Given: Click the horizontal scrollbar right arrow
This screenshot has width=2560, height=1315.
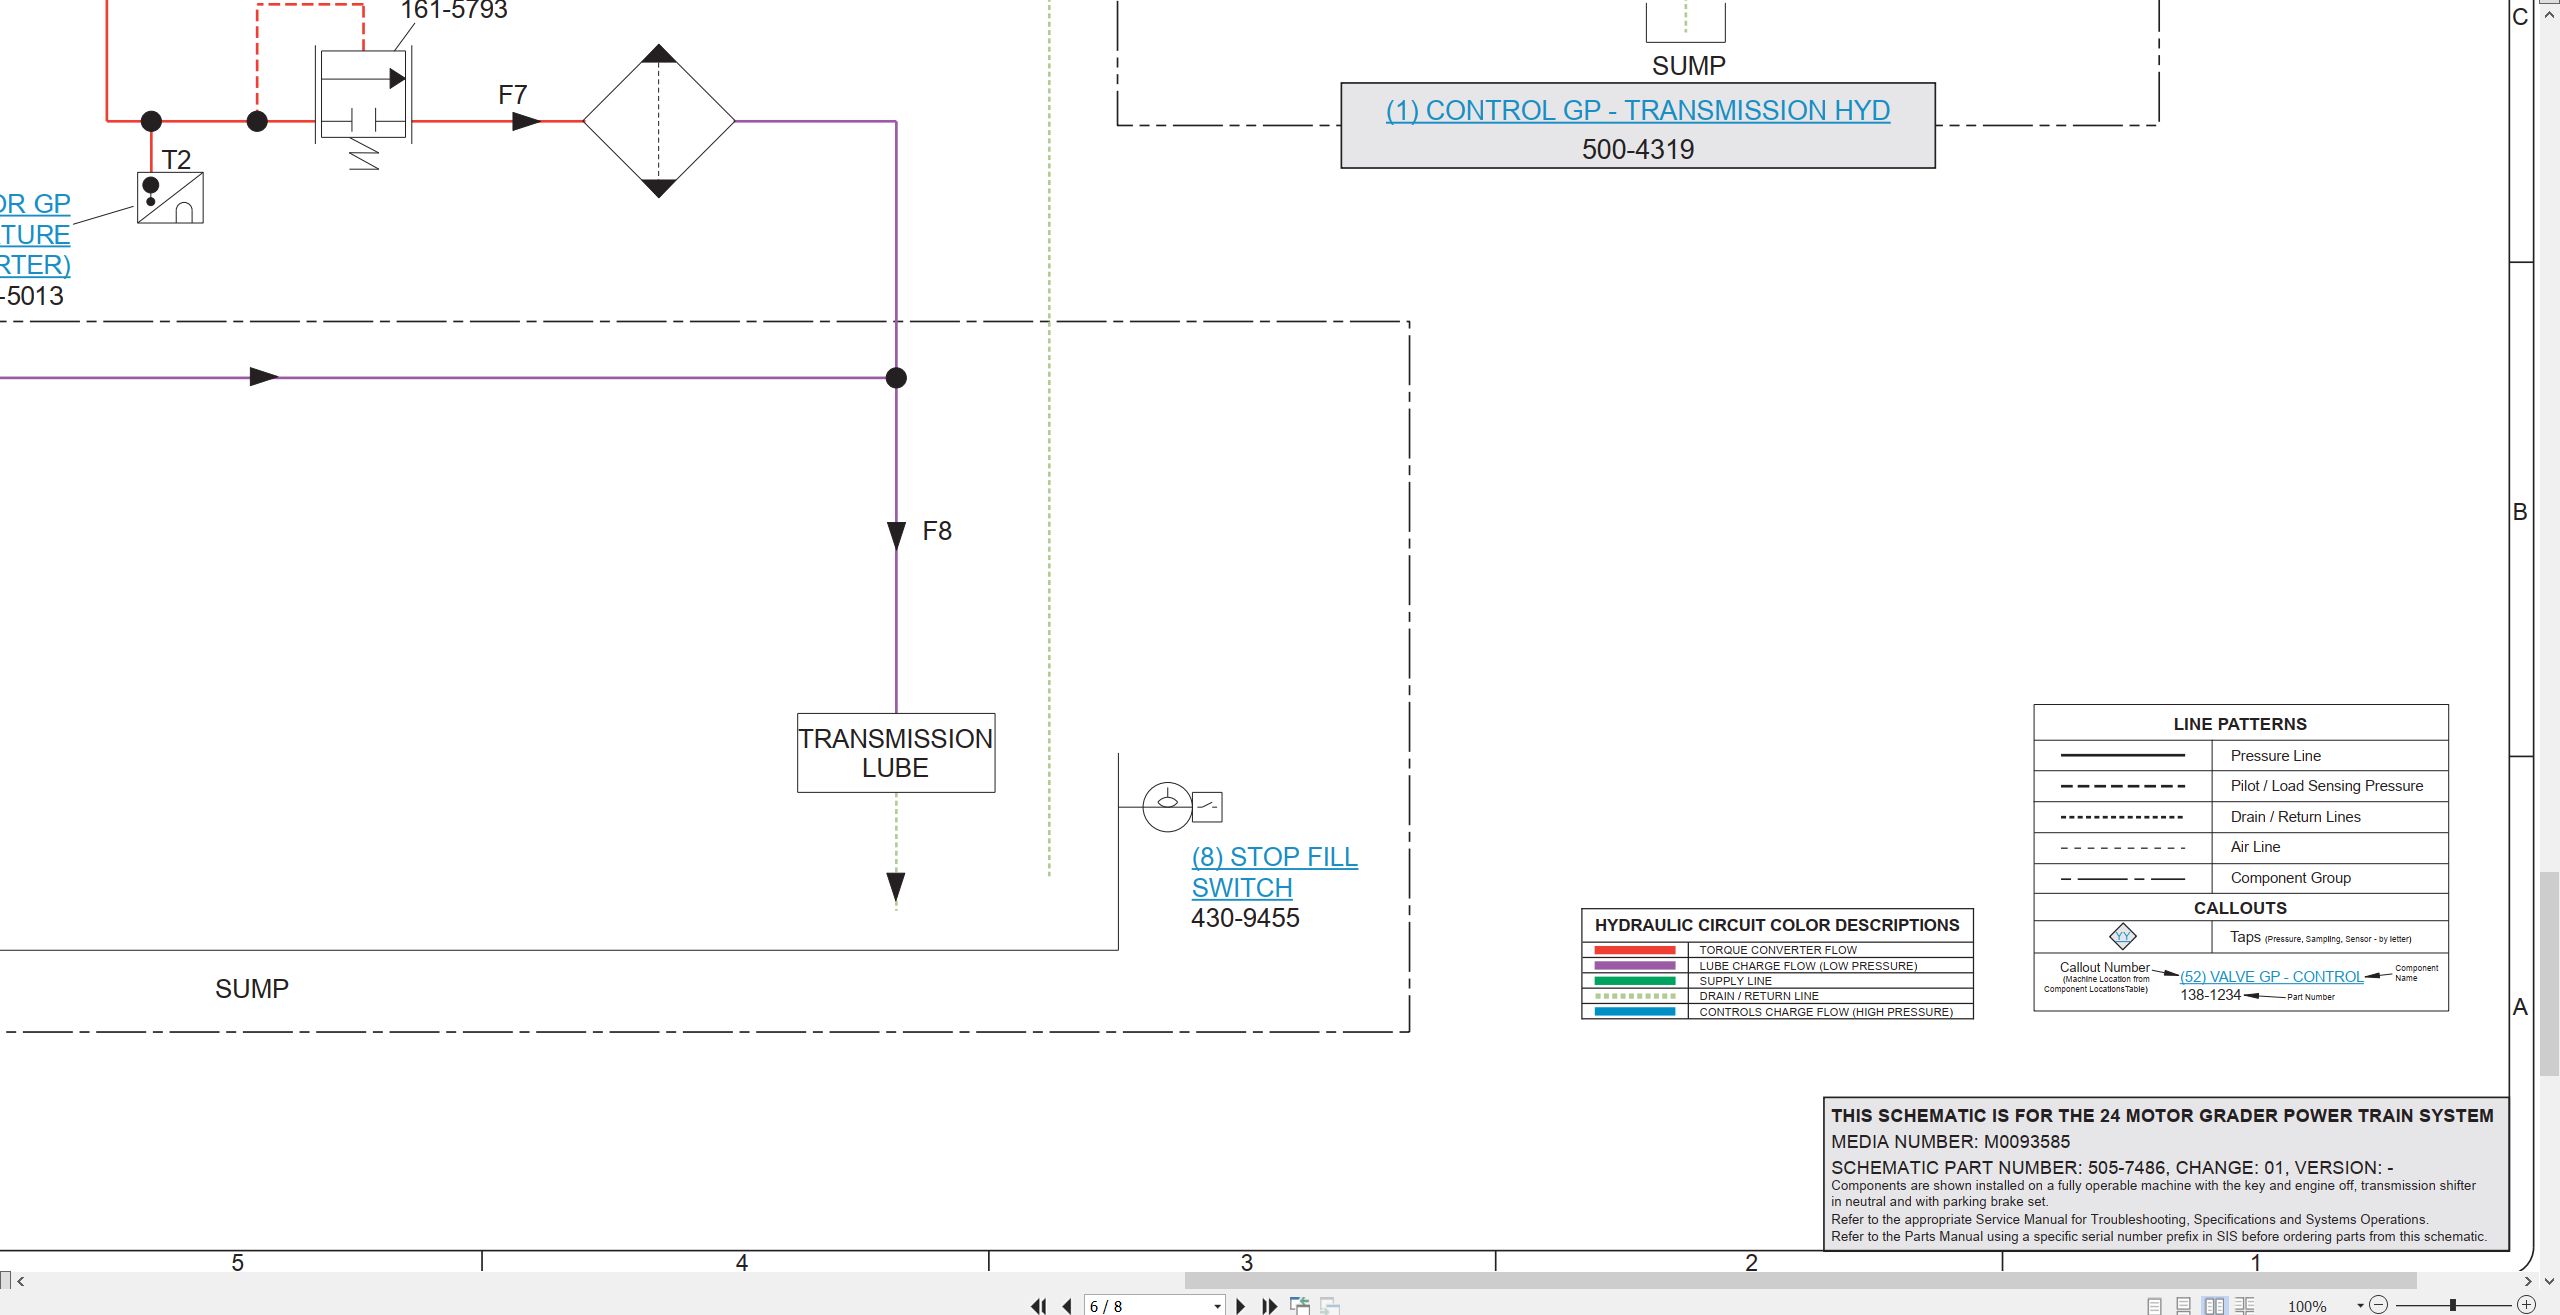Looking at the screenshot, I should (x=2527, y=1280).
